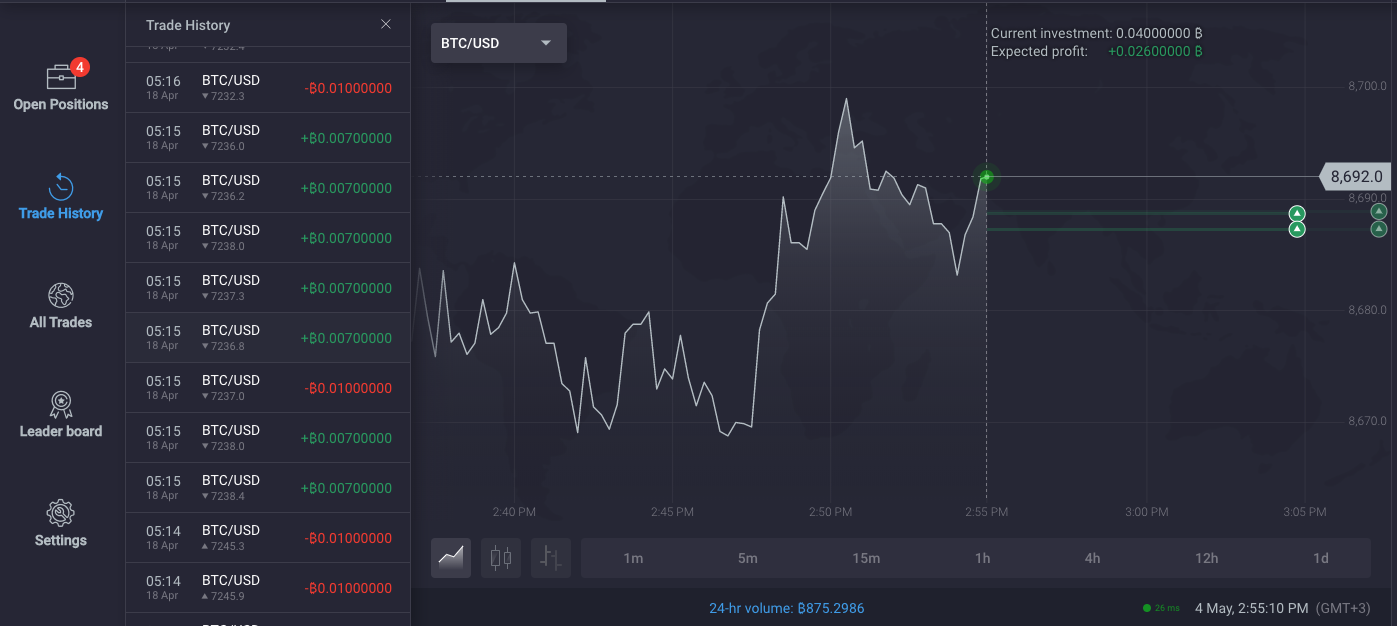Image resolution: width=1397 pixels, height=626 pixels.
Task: Click the Open Positions sidebar label
Action: click(x=61, y=104)
